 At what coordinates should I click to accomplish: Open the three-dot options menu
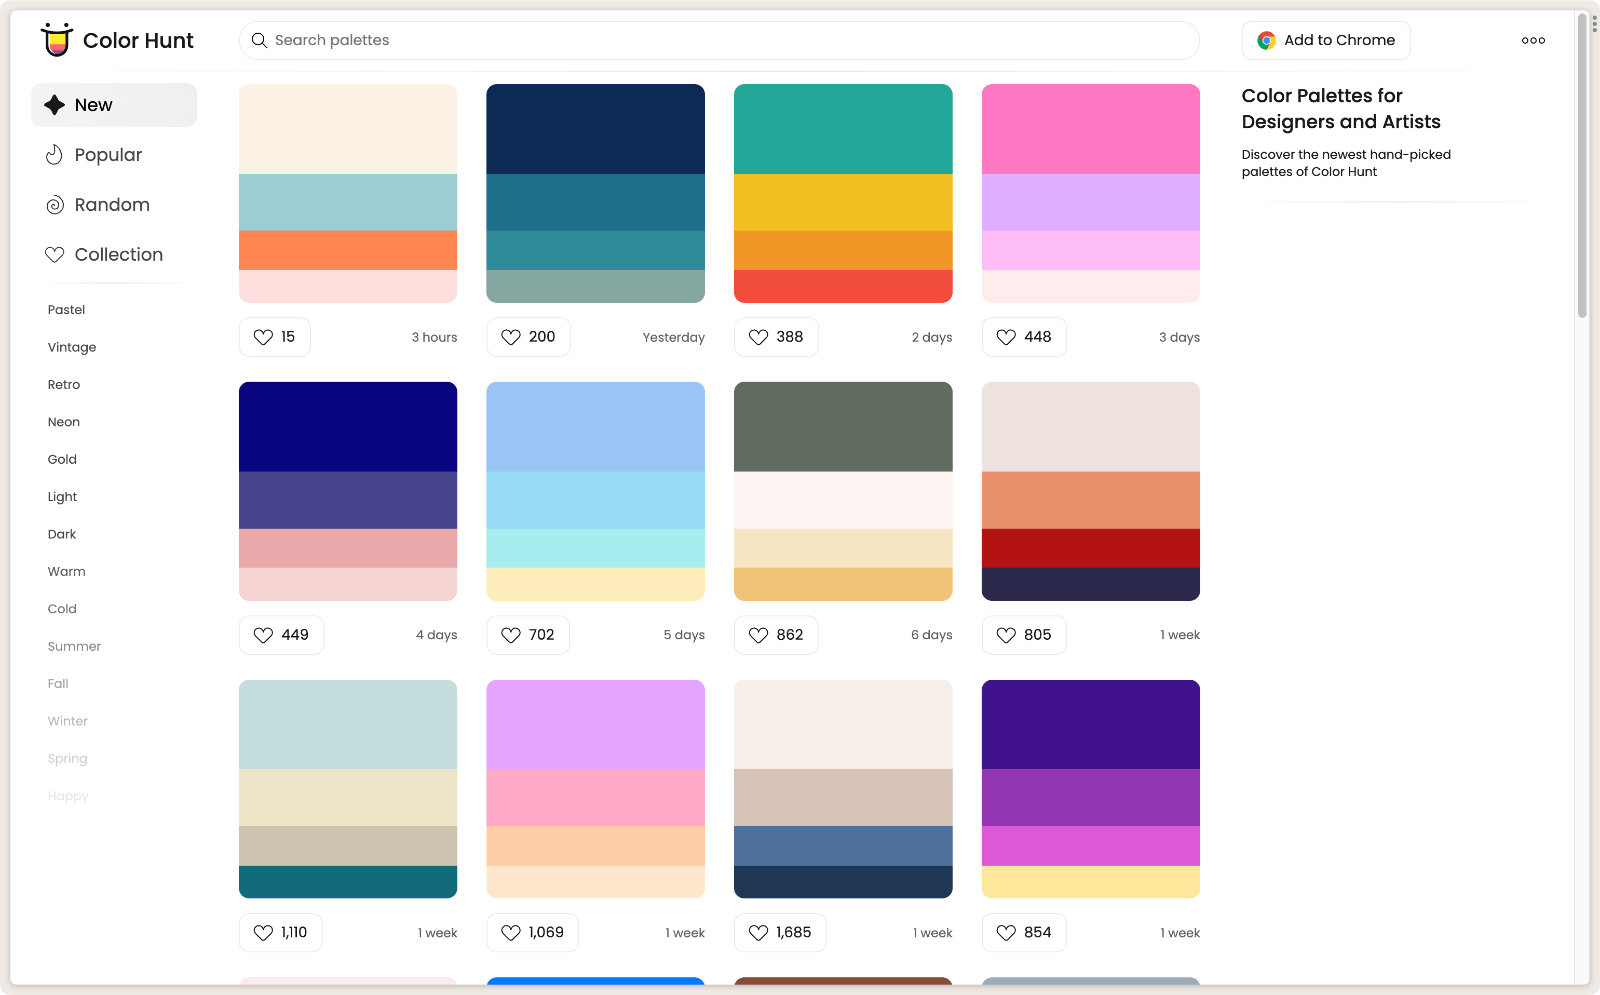(x=1533, y=40)
